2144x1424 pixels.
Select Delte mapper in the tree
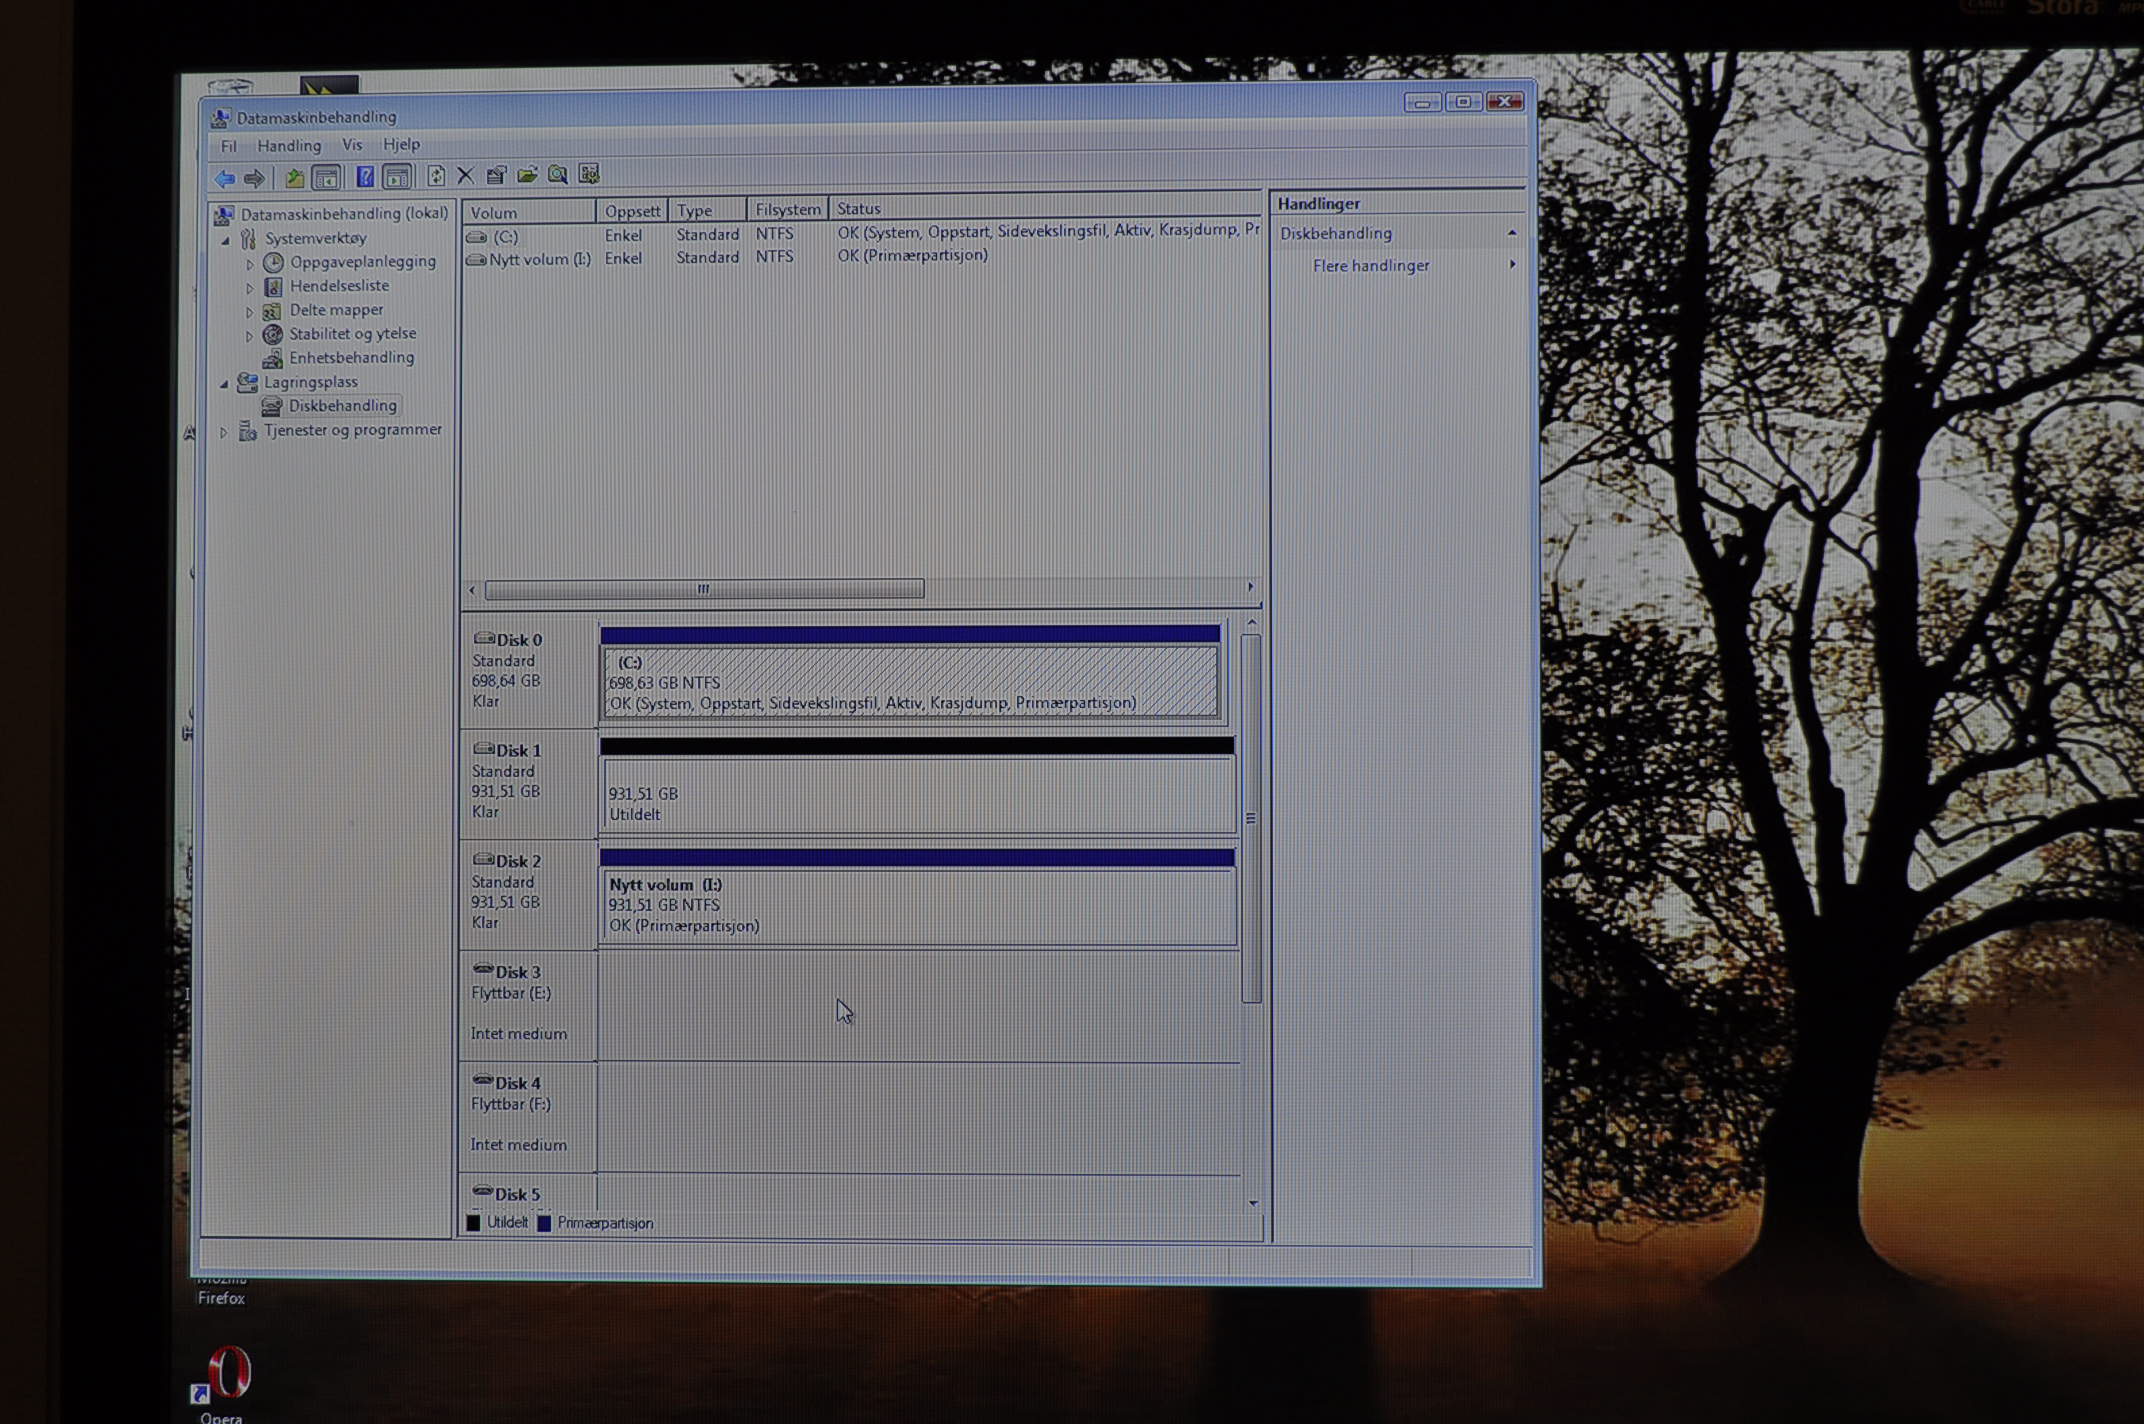tap(336, 309)
